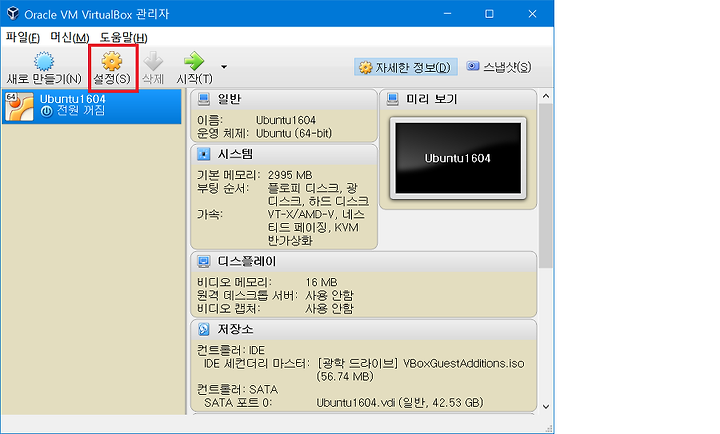Click the Ubuntu1604 preview thumbnail
Image resolution: width=720 pixels, height=434 pixels.
point(458,158)
